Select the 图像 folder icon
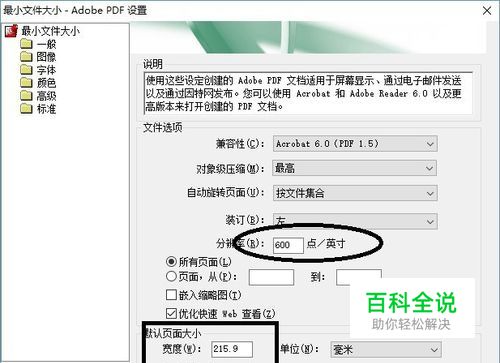Viewport: 500px width, 363px height. point(26,57)
